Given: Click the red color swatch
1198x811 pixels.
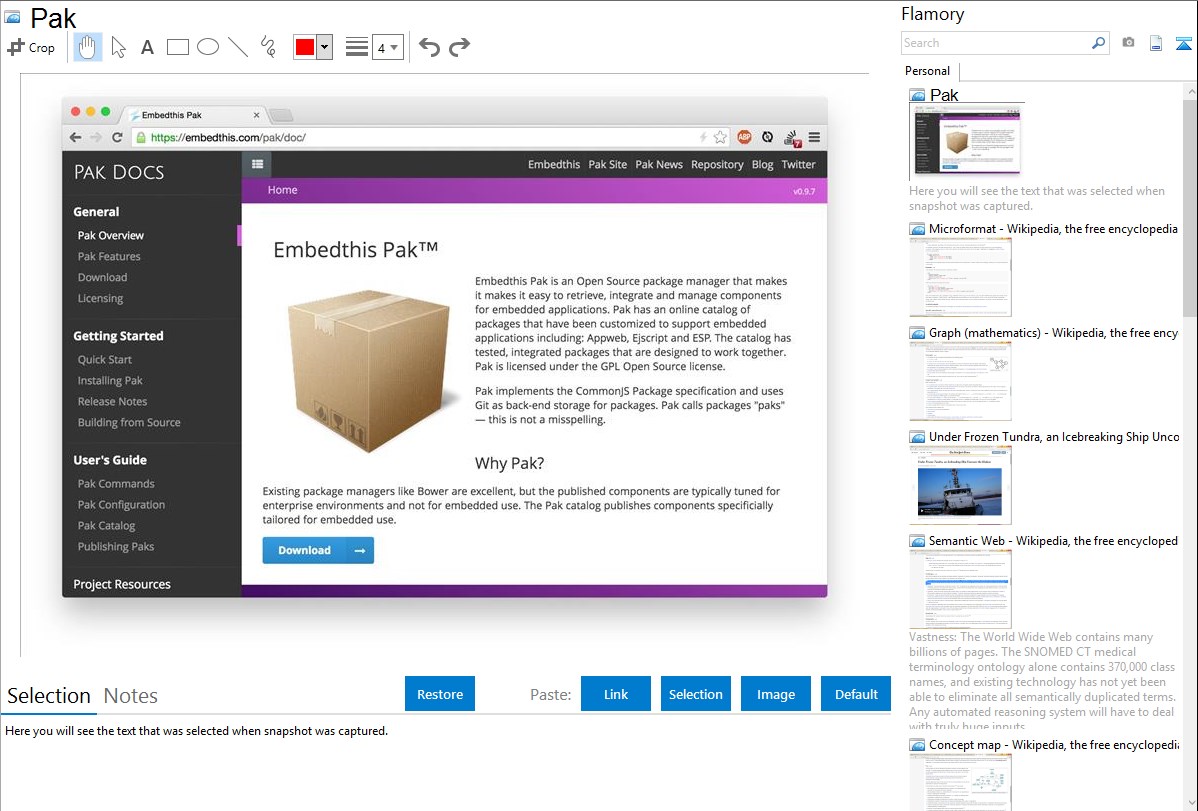Looking at the screenshot, I should pos(305,47).
